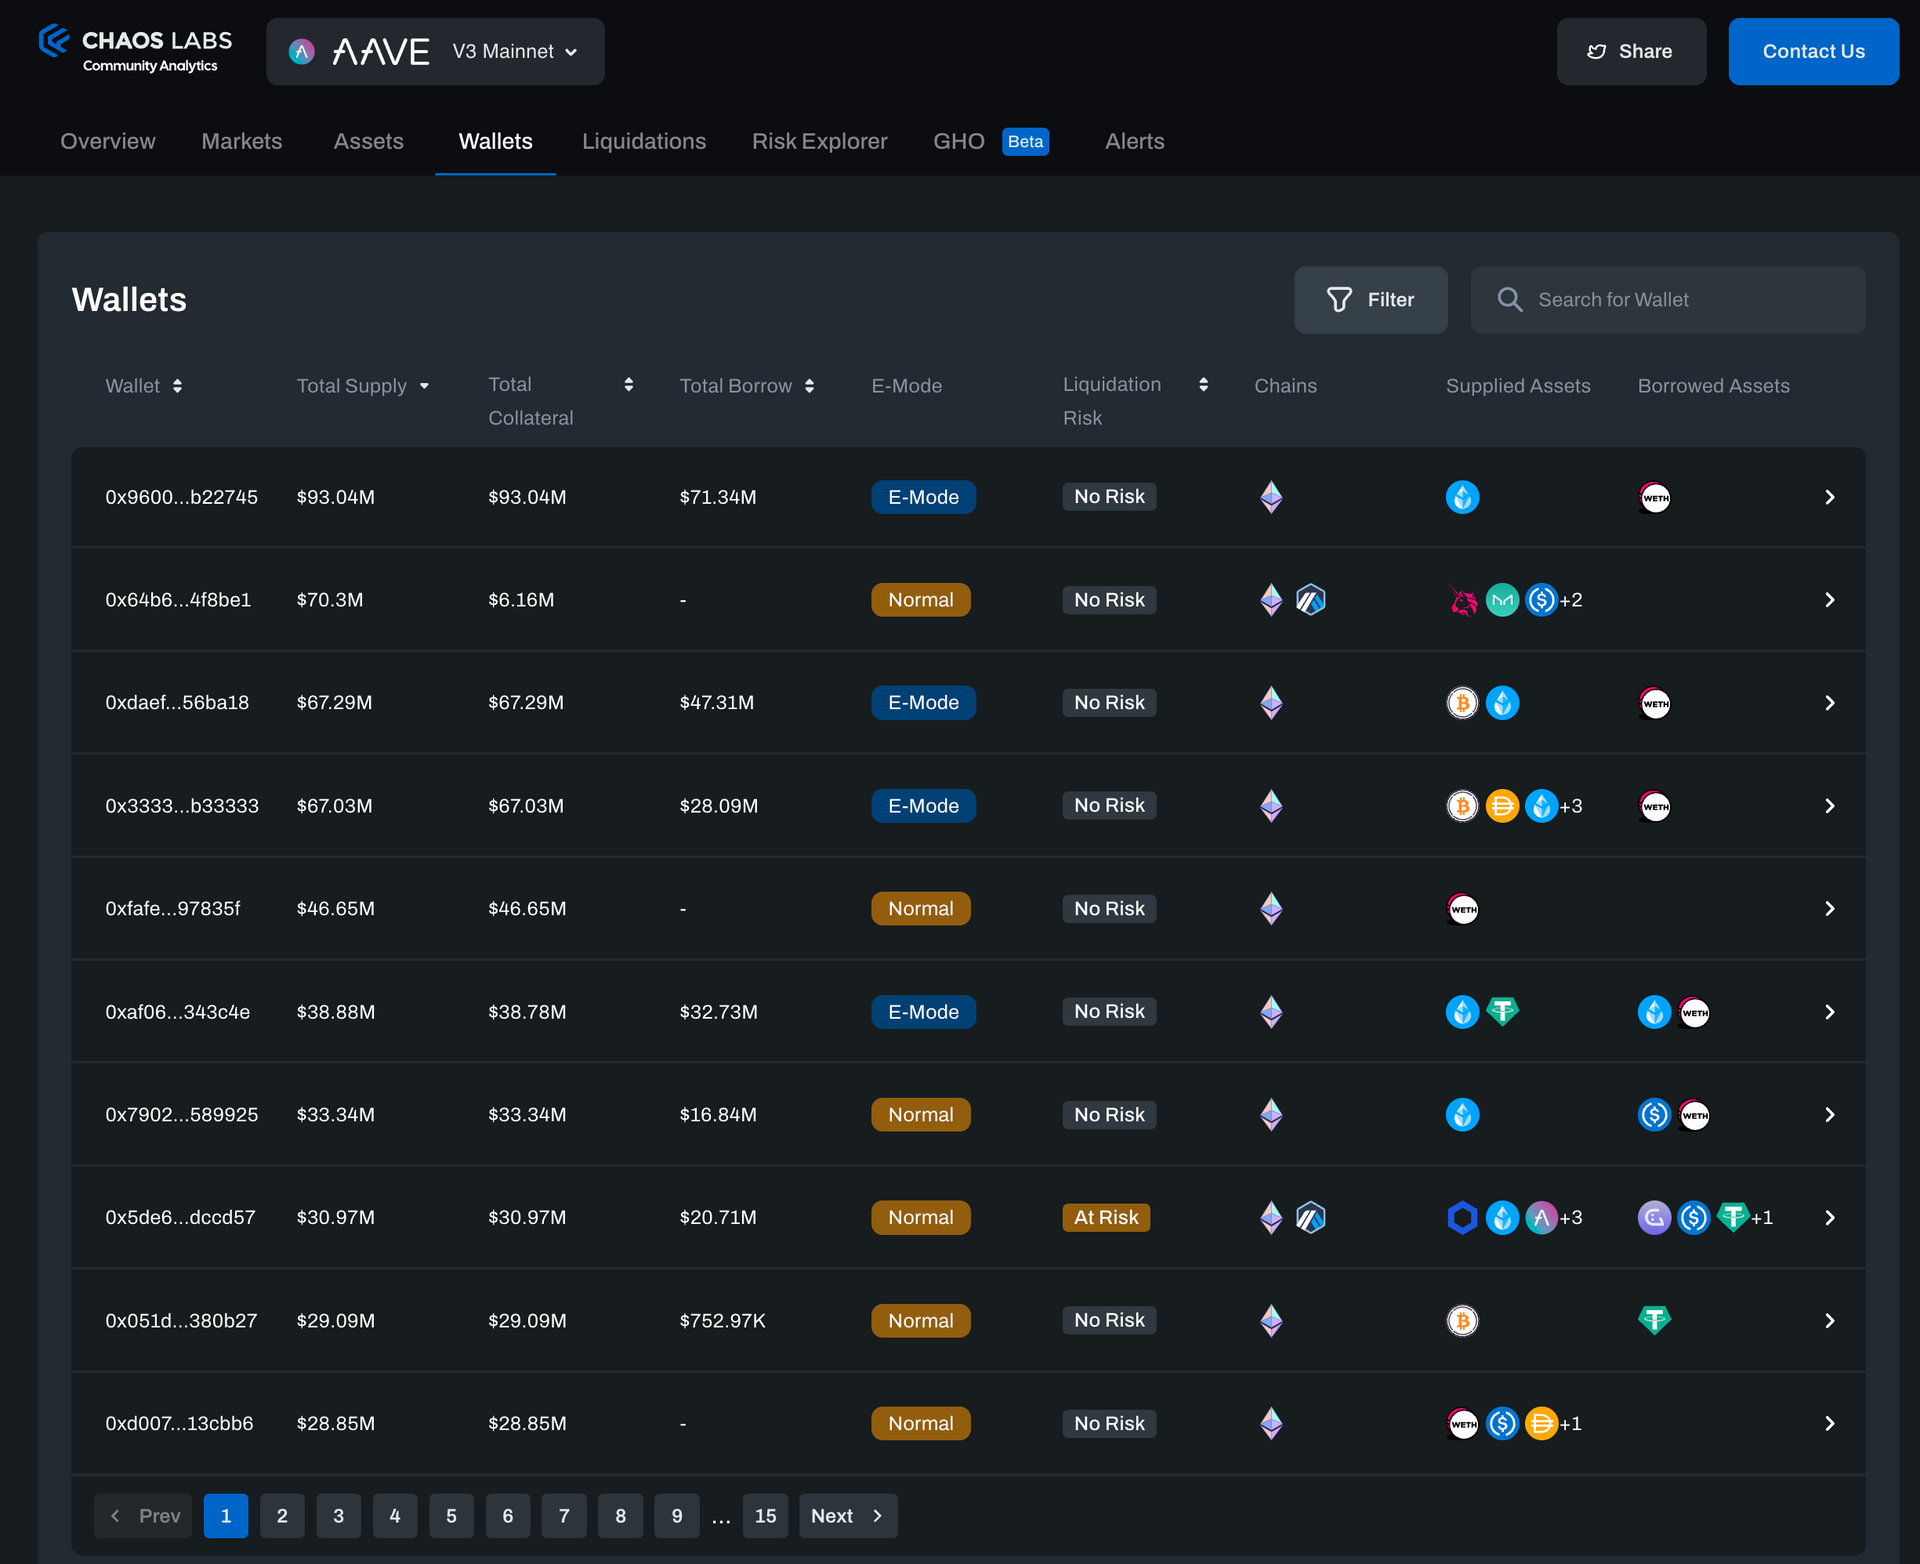Click the At Risk badge
Image resolution: width=1920 pixels, height=1564 pixels.
tap(1106, 1218)
